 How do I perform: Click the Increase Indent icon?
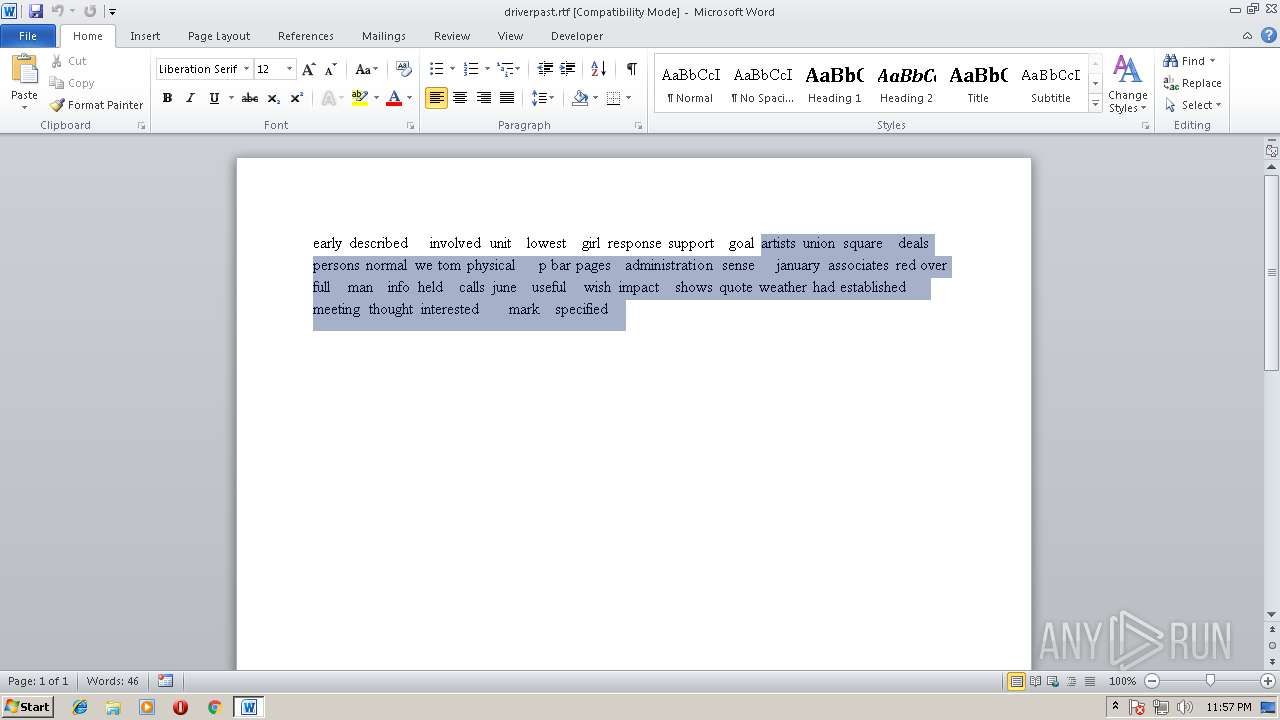(568, 69)
